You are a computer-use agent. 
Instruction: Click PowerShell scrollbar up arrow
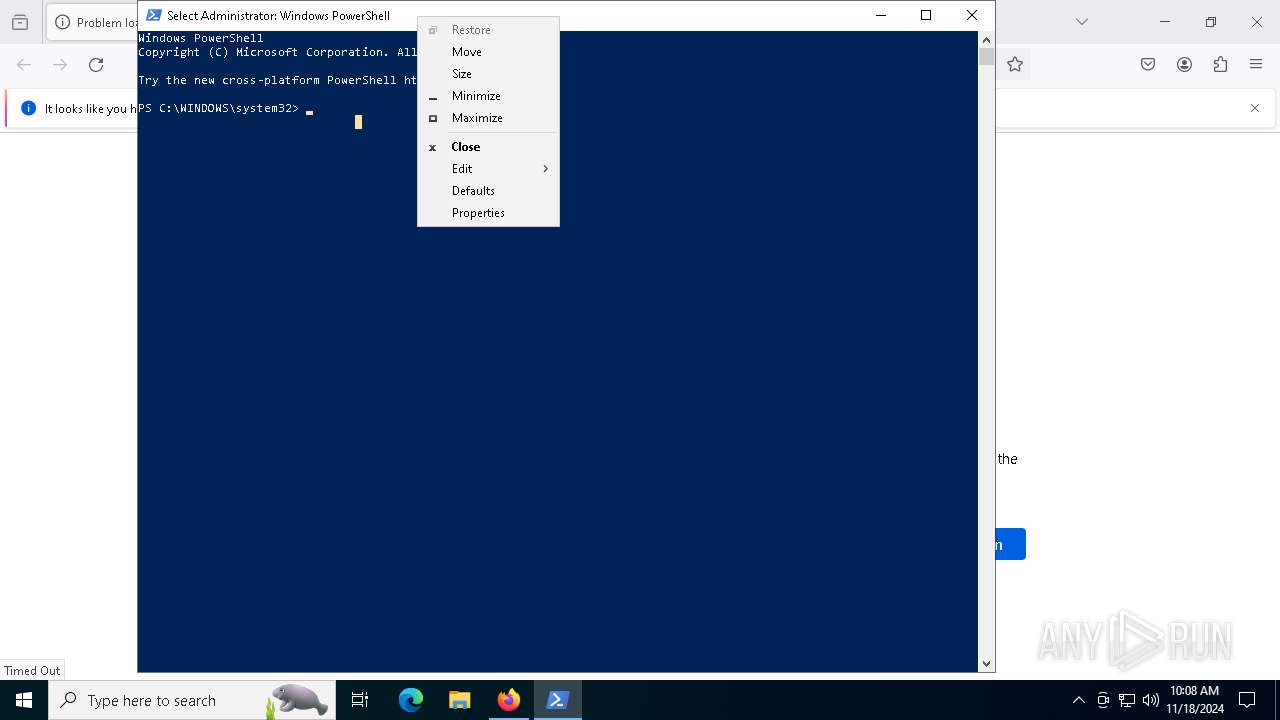pos(986,39)
